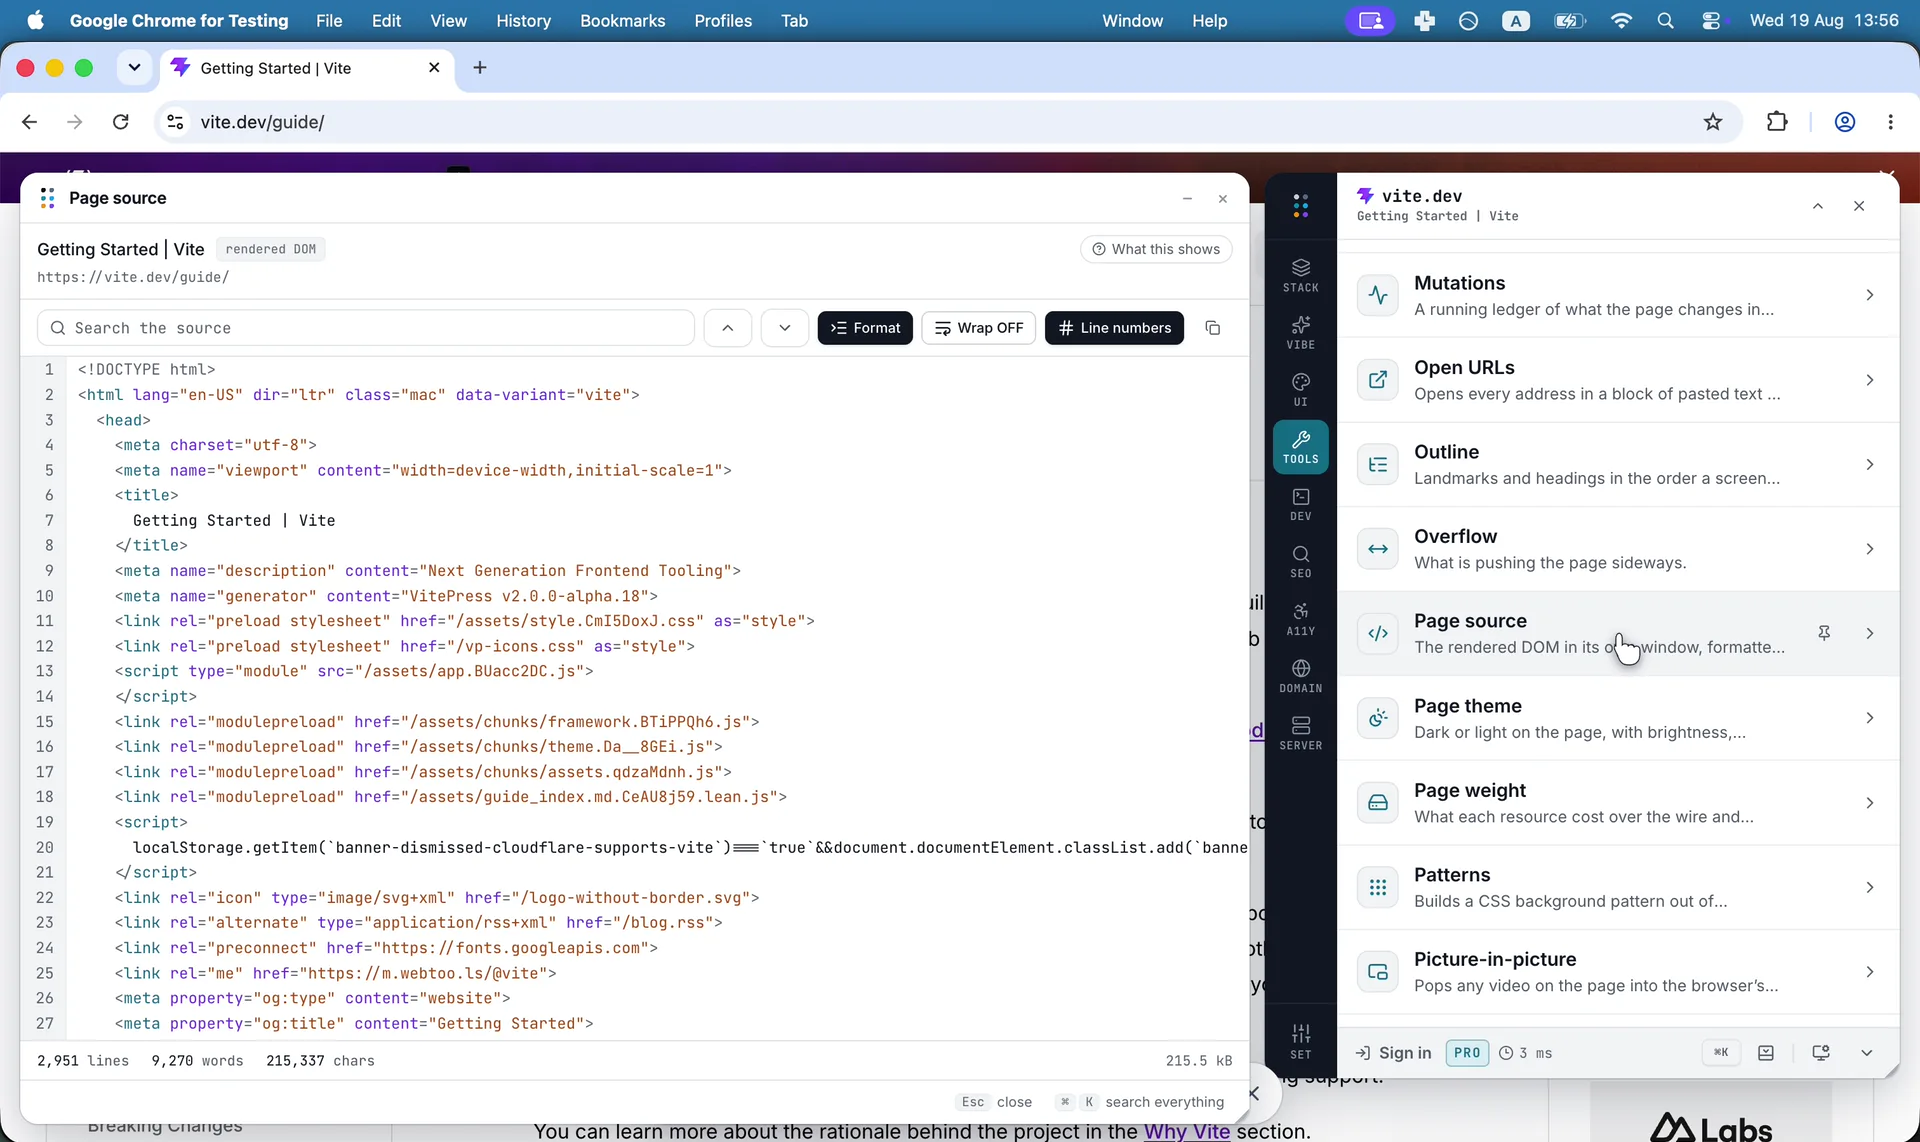Viewport: 1920px width, 1142px height.
Task: Click the Page weight tool icon
Action: pos(1377,803)
